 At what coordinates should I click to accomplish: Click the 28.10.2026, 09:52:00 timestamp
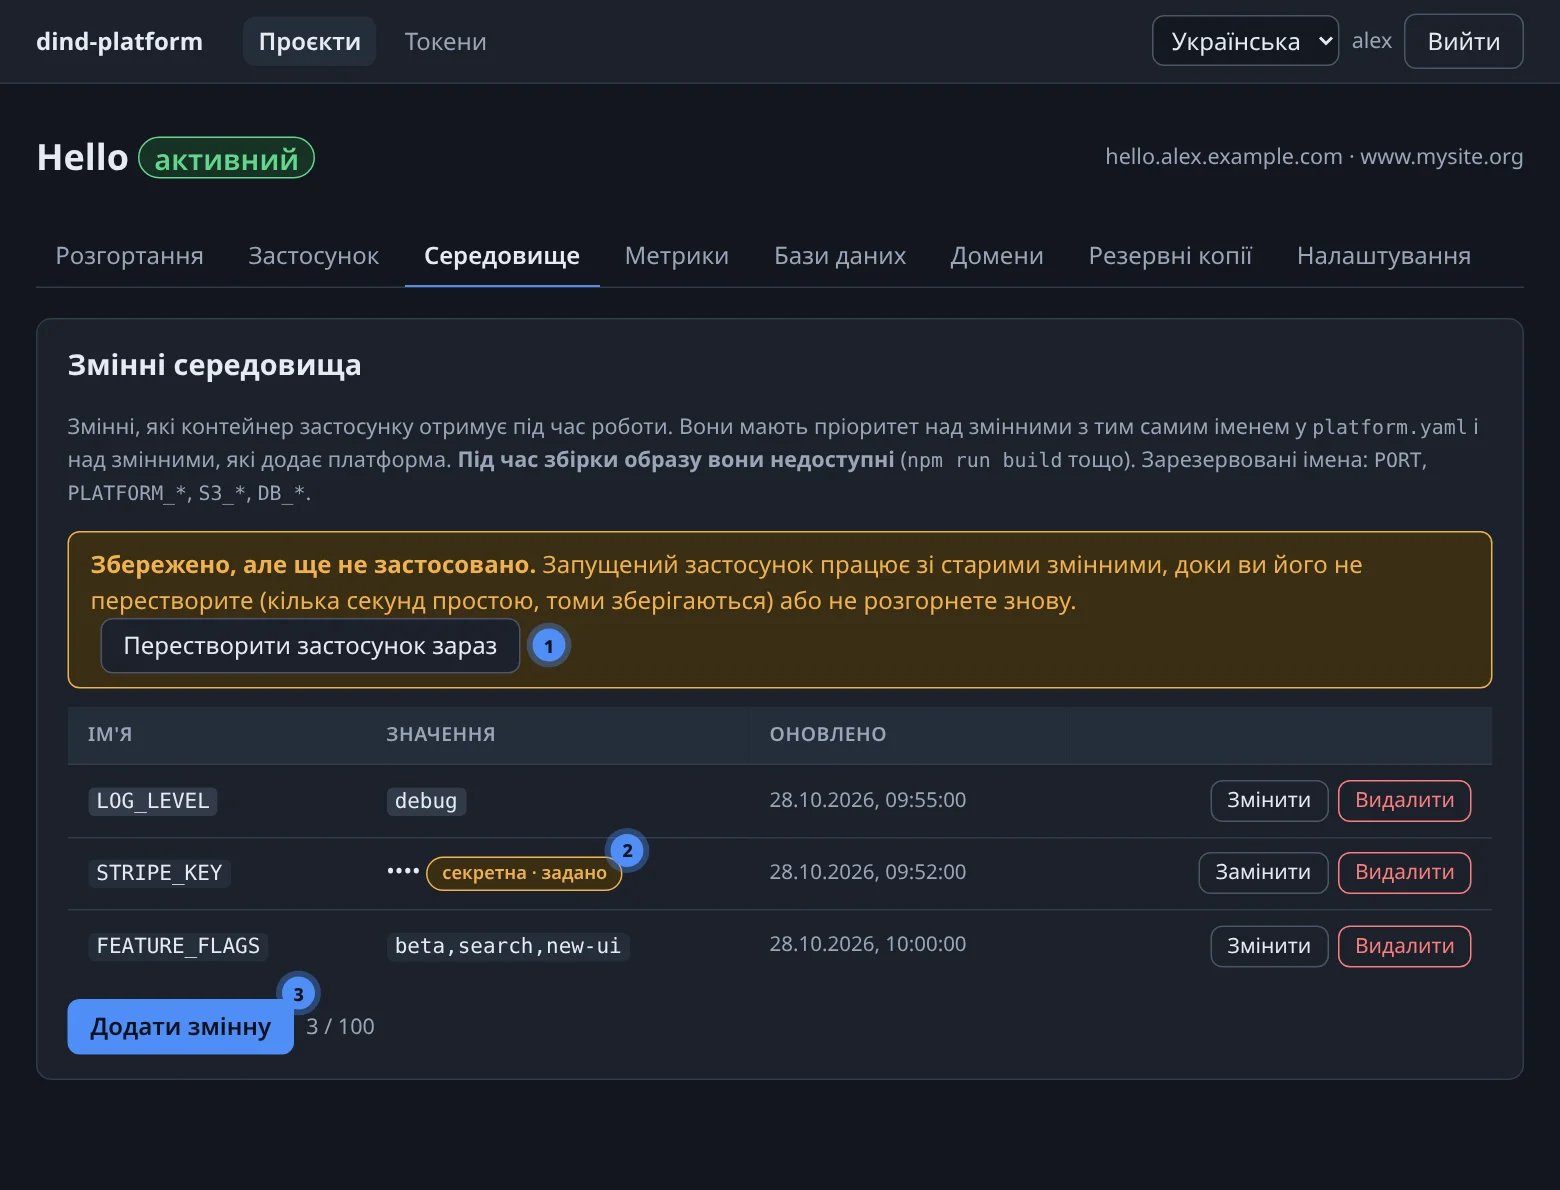click(x=867, y=872)
